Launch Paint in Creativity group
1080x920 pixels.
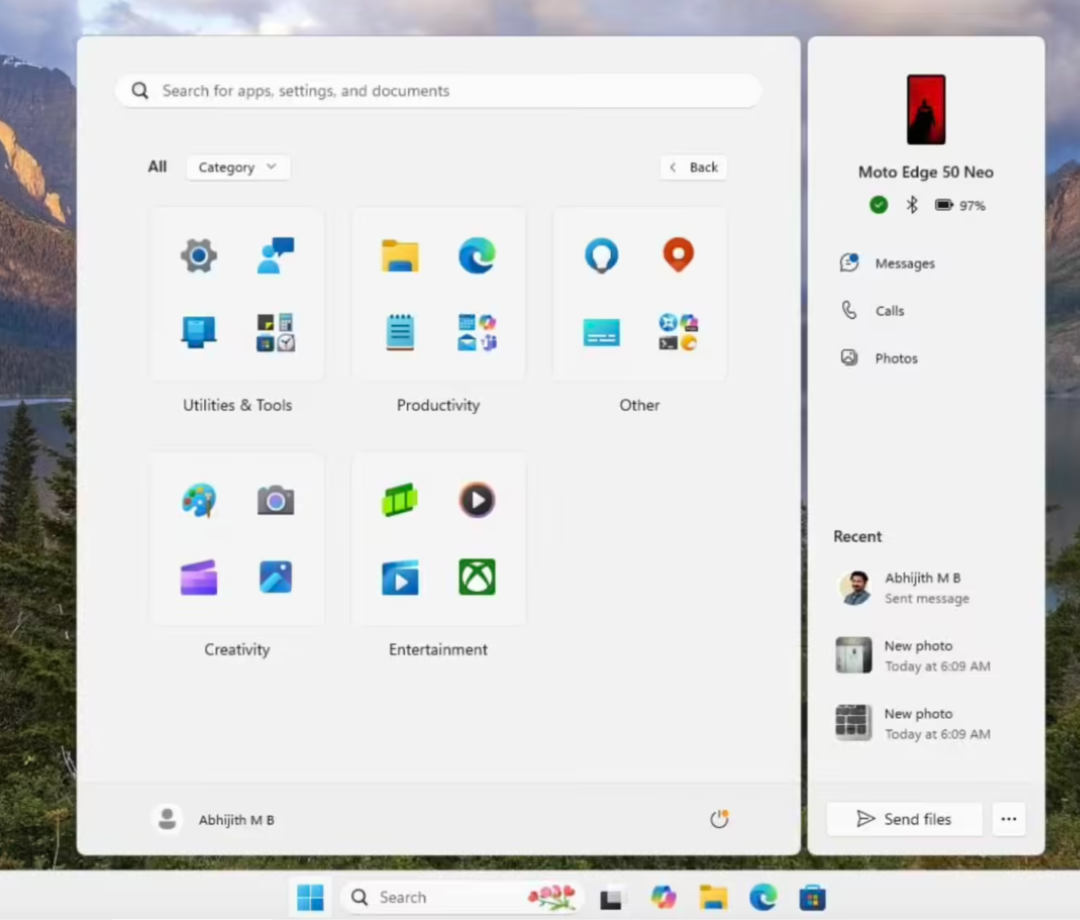pos(199,501)
